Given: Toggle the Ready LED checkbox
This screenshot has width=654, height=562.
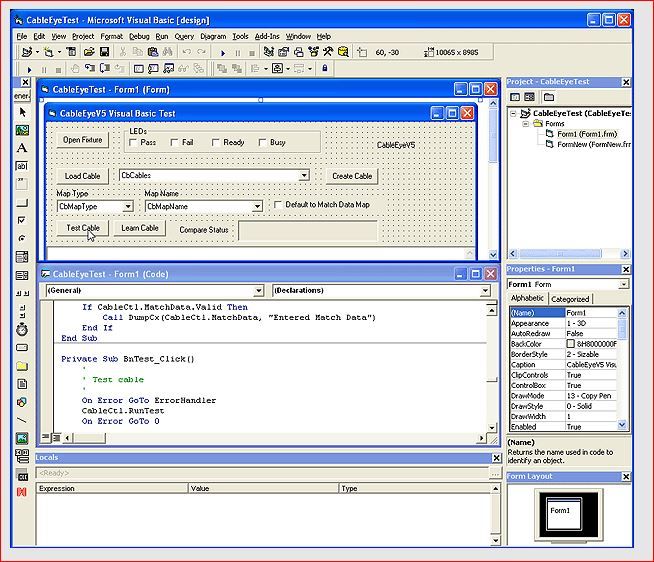Looking at the screenshot, I should click(216, 143).
